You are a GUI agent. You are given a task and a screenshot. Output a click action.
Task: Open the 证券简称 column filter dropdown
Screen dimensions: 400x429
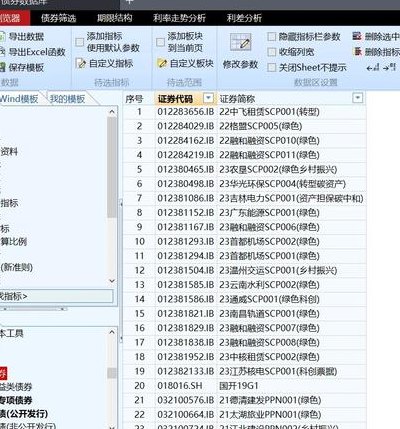tap(357, 98)
